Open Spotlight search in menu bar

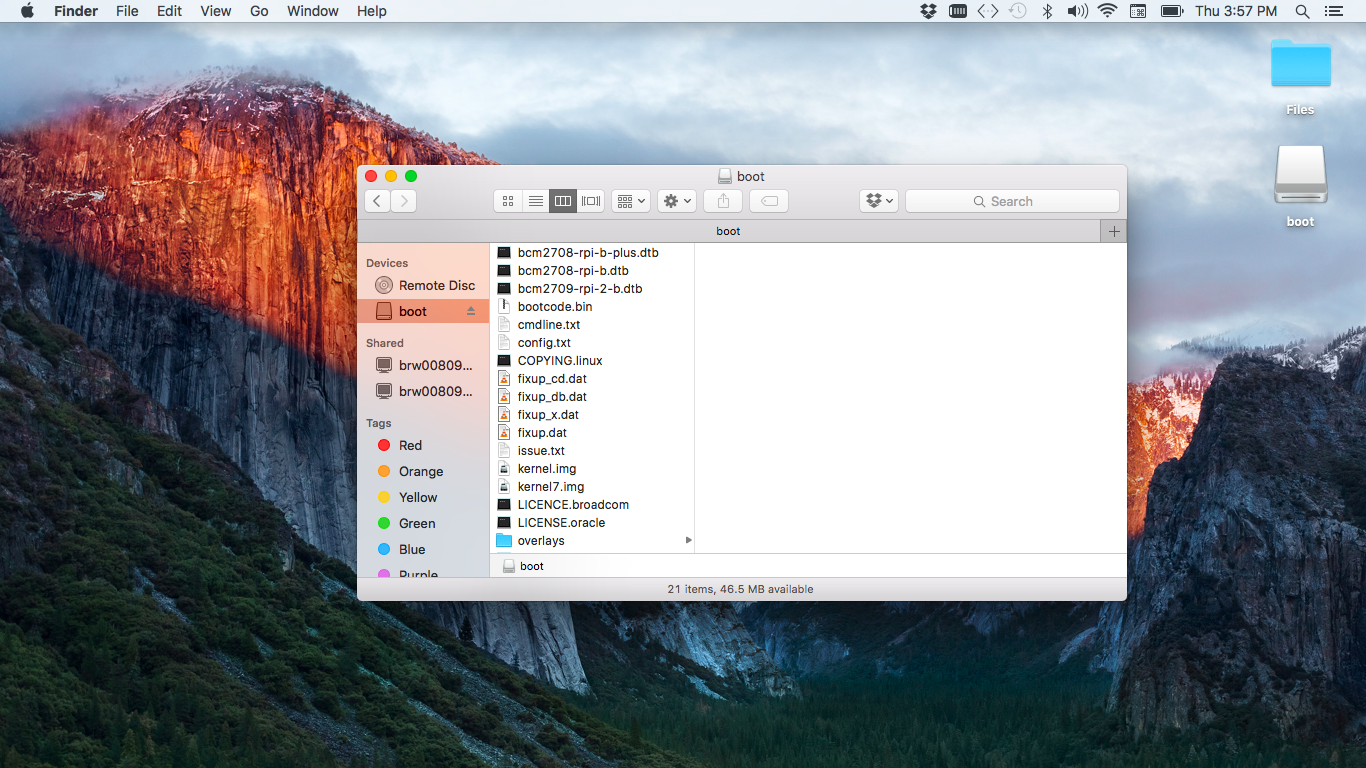click(x=1302, y=11)
